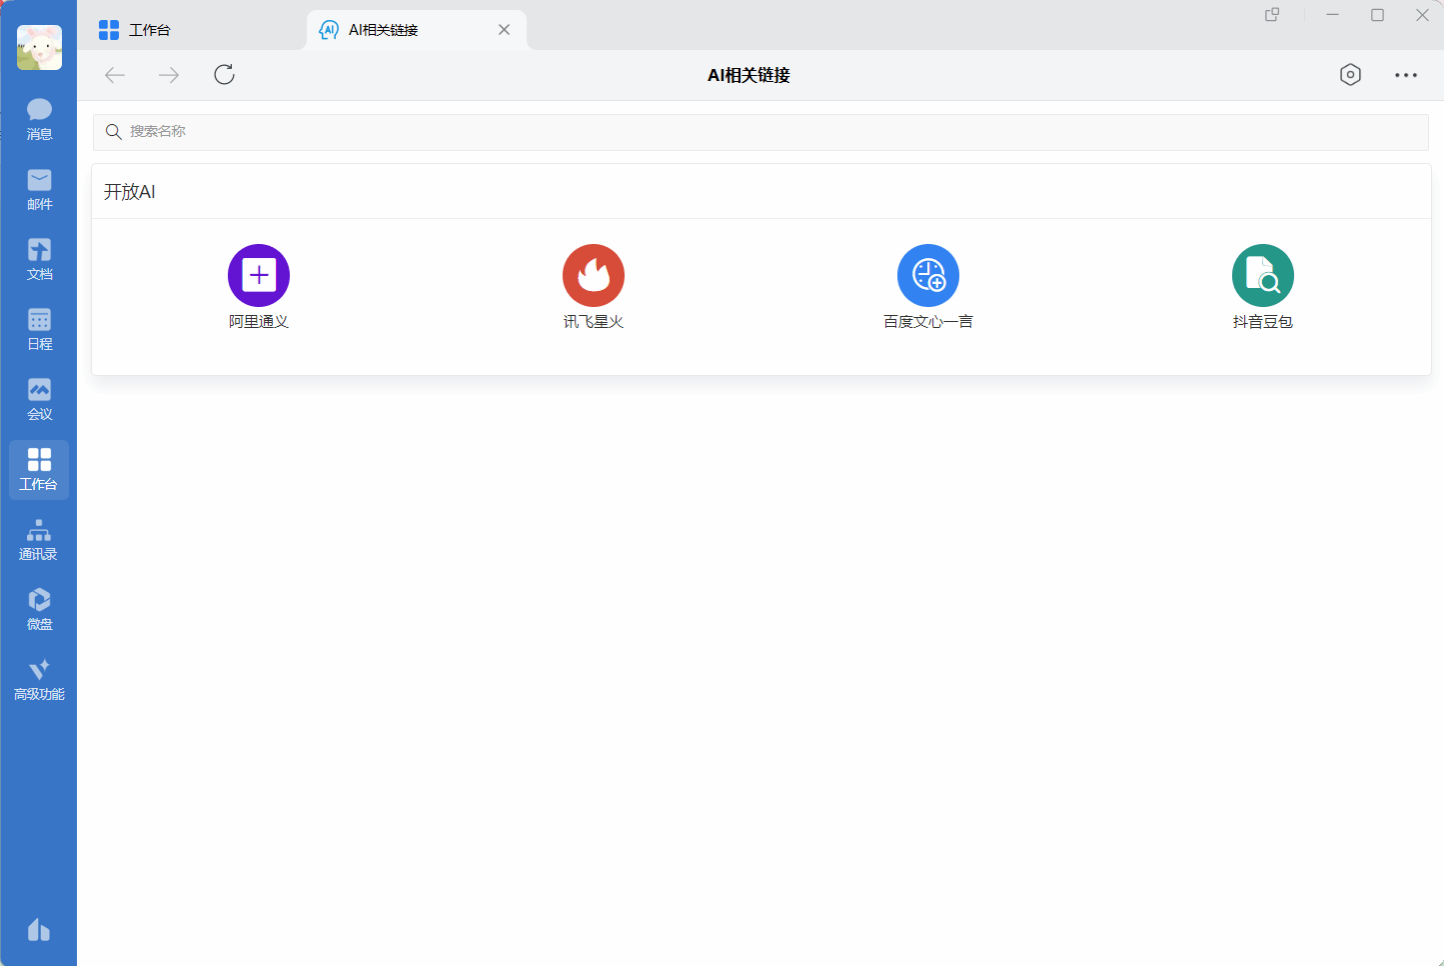Click the icon at the sidebar bottom
Image resolution: width=1444 pixels, height=966 pixels.
click(x=39, y=930)
